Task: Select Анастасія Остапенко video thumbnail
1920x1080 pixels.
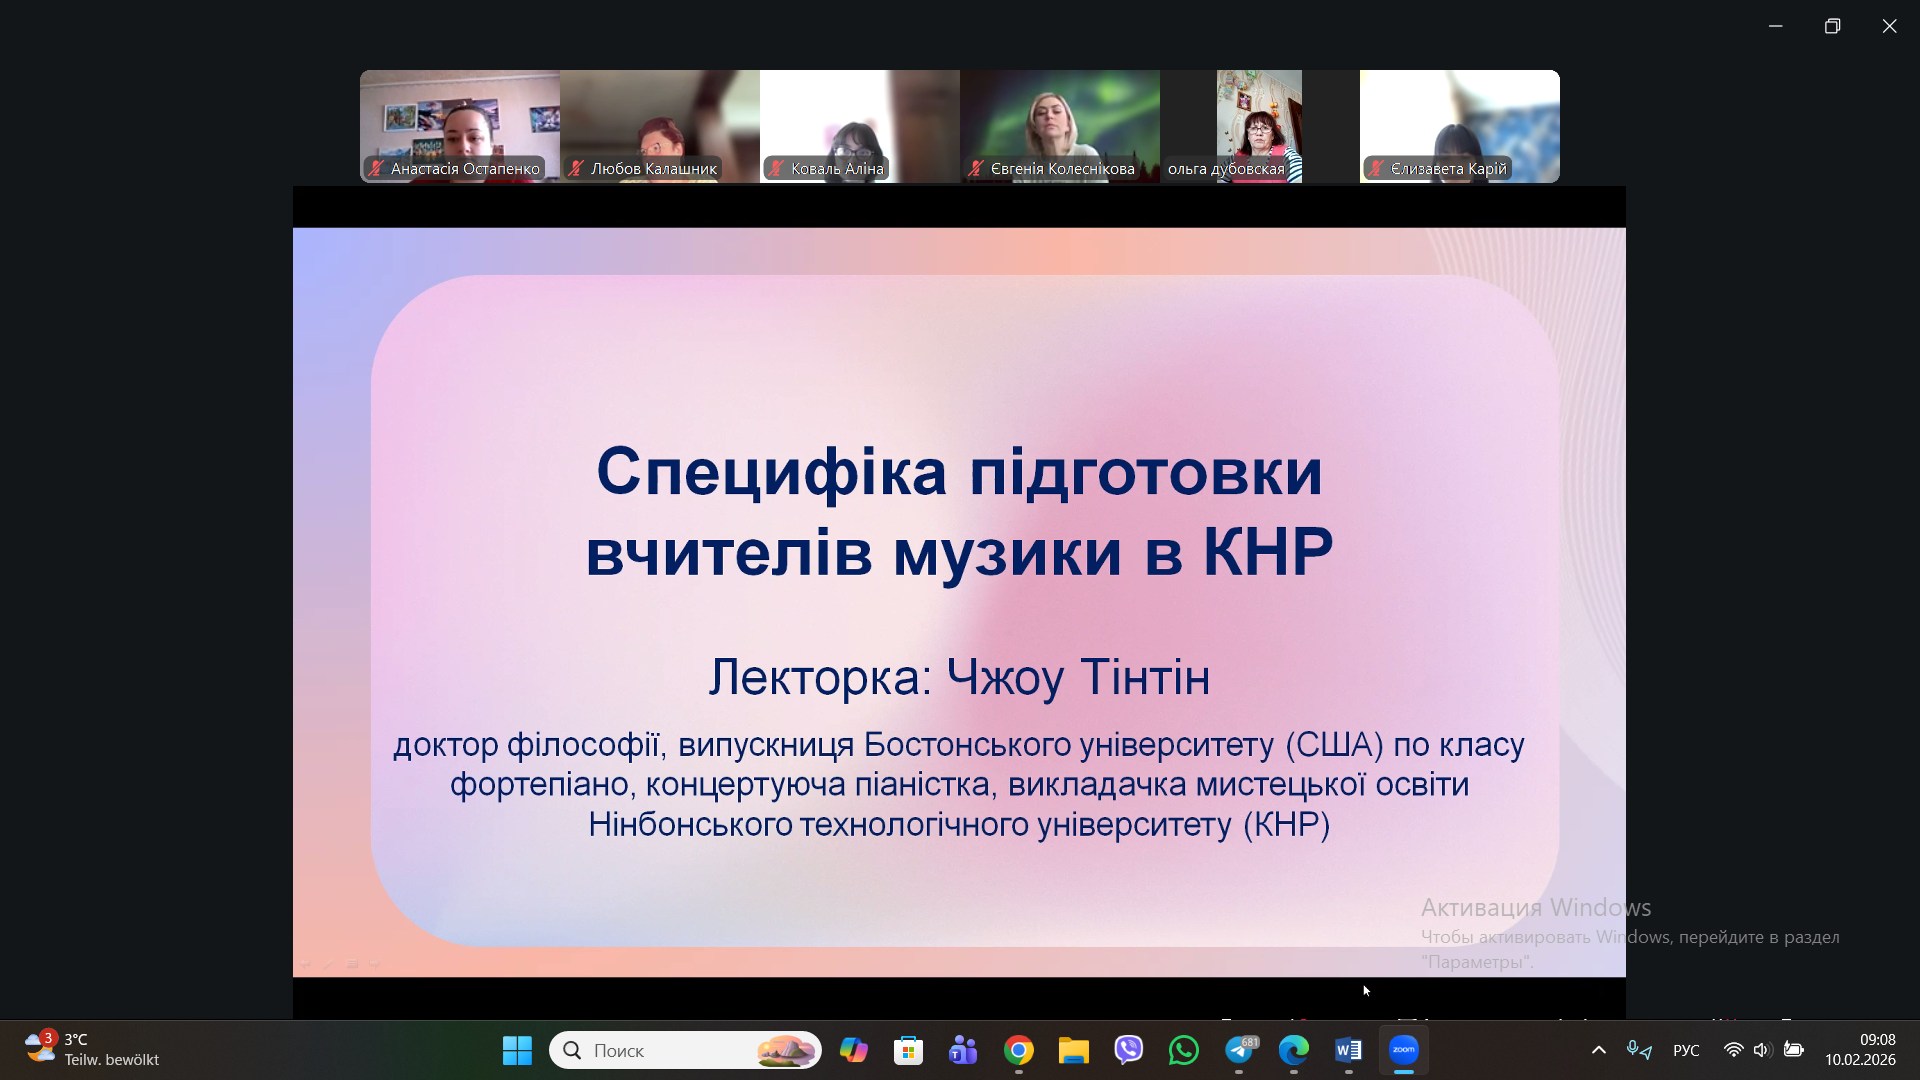Action: 460,126
